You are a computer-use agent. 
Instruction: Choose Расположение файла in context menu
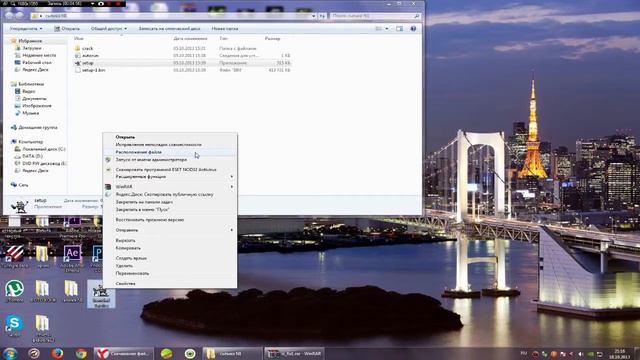pos(170,152)
